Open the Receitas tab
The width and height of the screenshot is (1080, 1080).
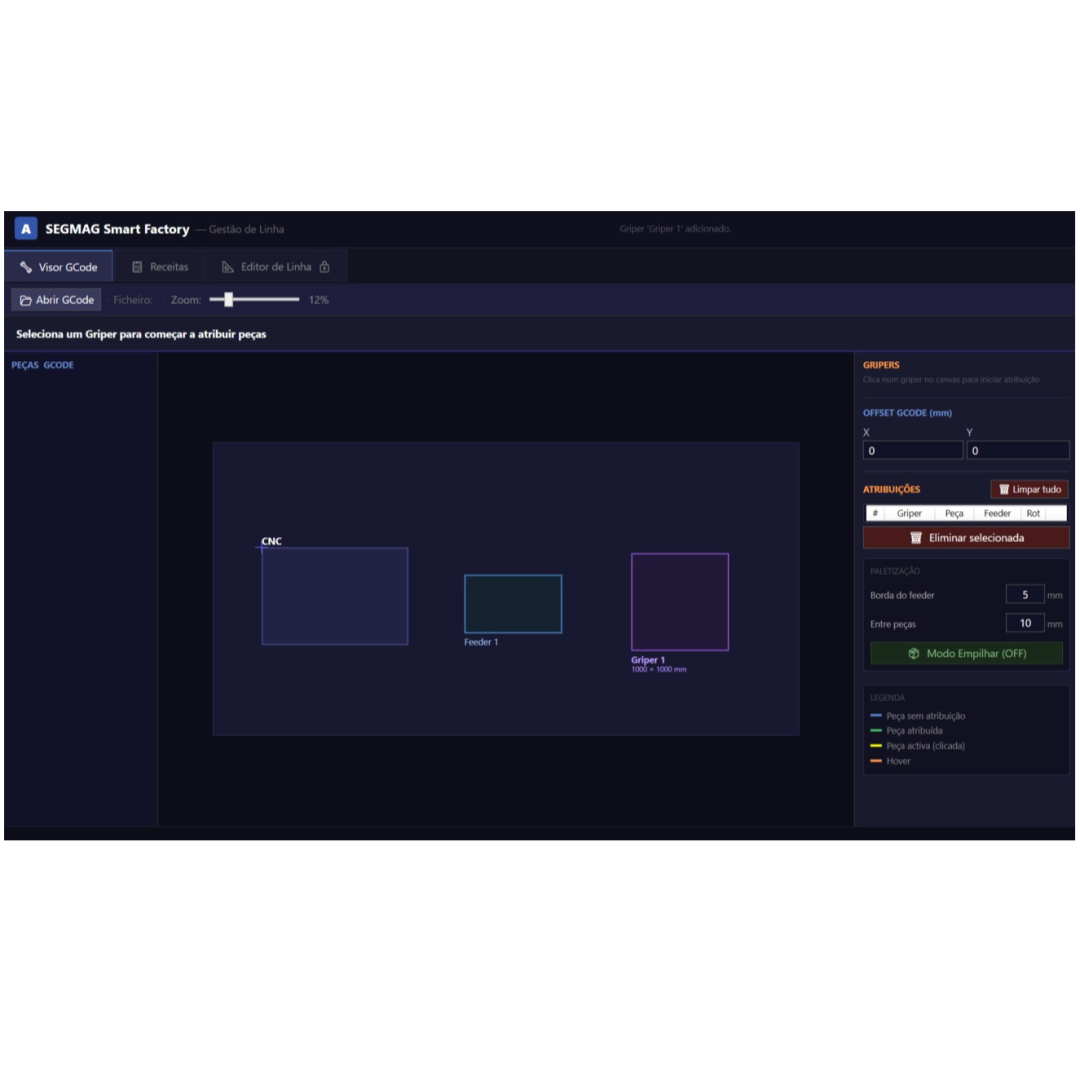160,267
